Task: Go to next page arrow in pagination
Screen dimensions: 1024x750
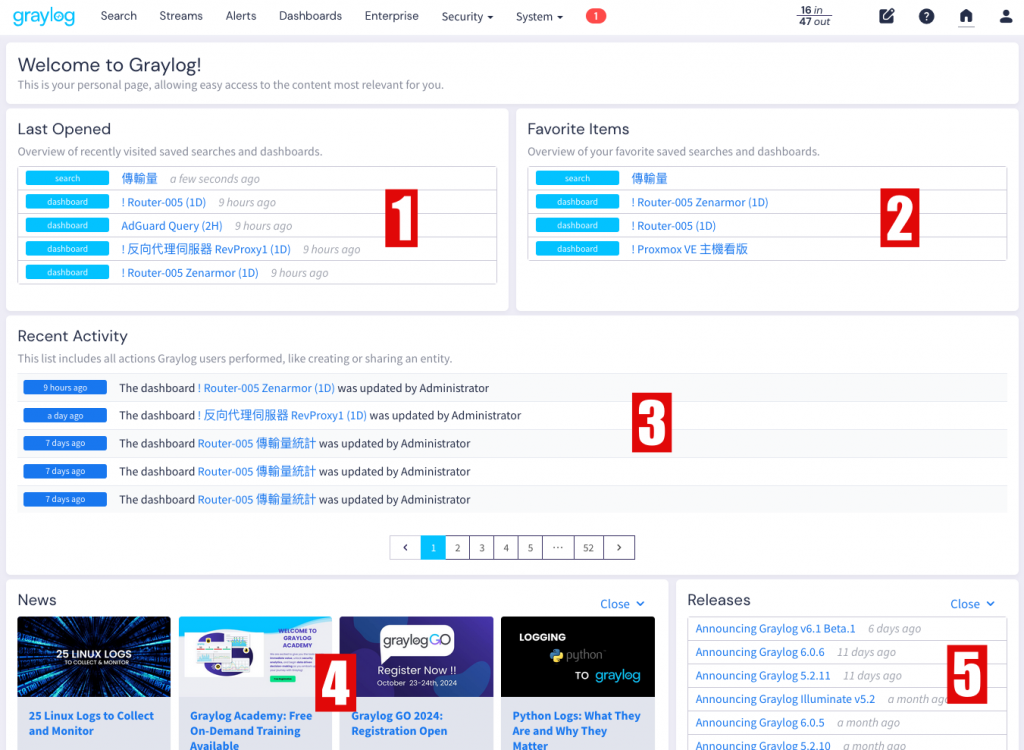Action: click(x=618, y=547)
